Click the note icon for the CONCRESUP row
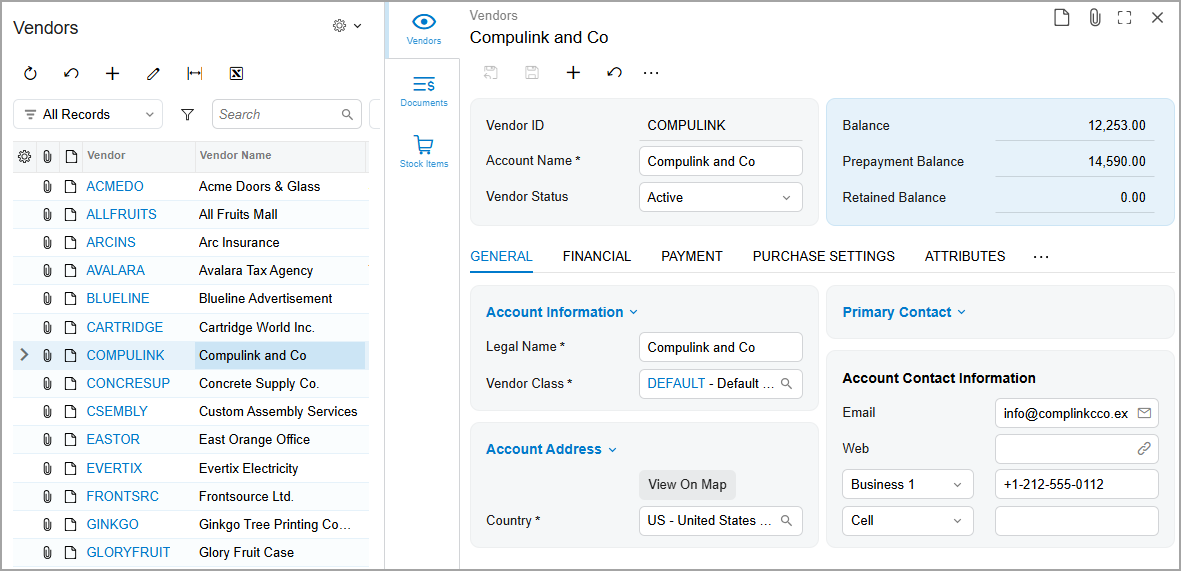The height and width of the screenshot is (571, 1181). 71,383
